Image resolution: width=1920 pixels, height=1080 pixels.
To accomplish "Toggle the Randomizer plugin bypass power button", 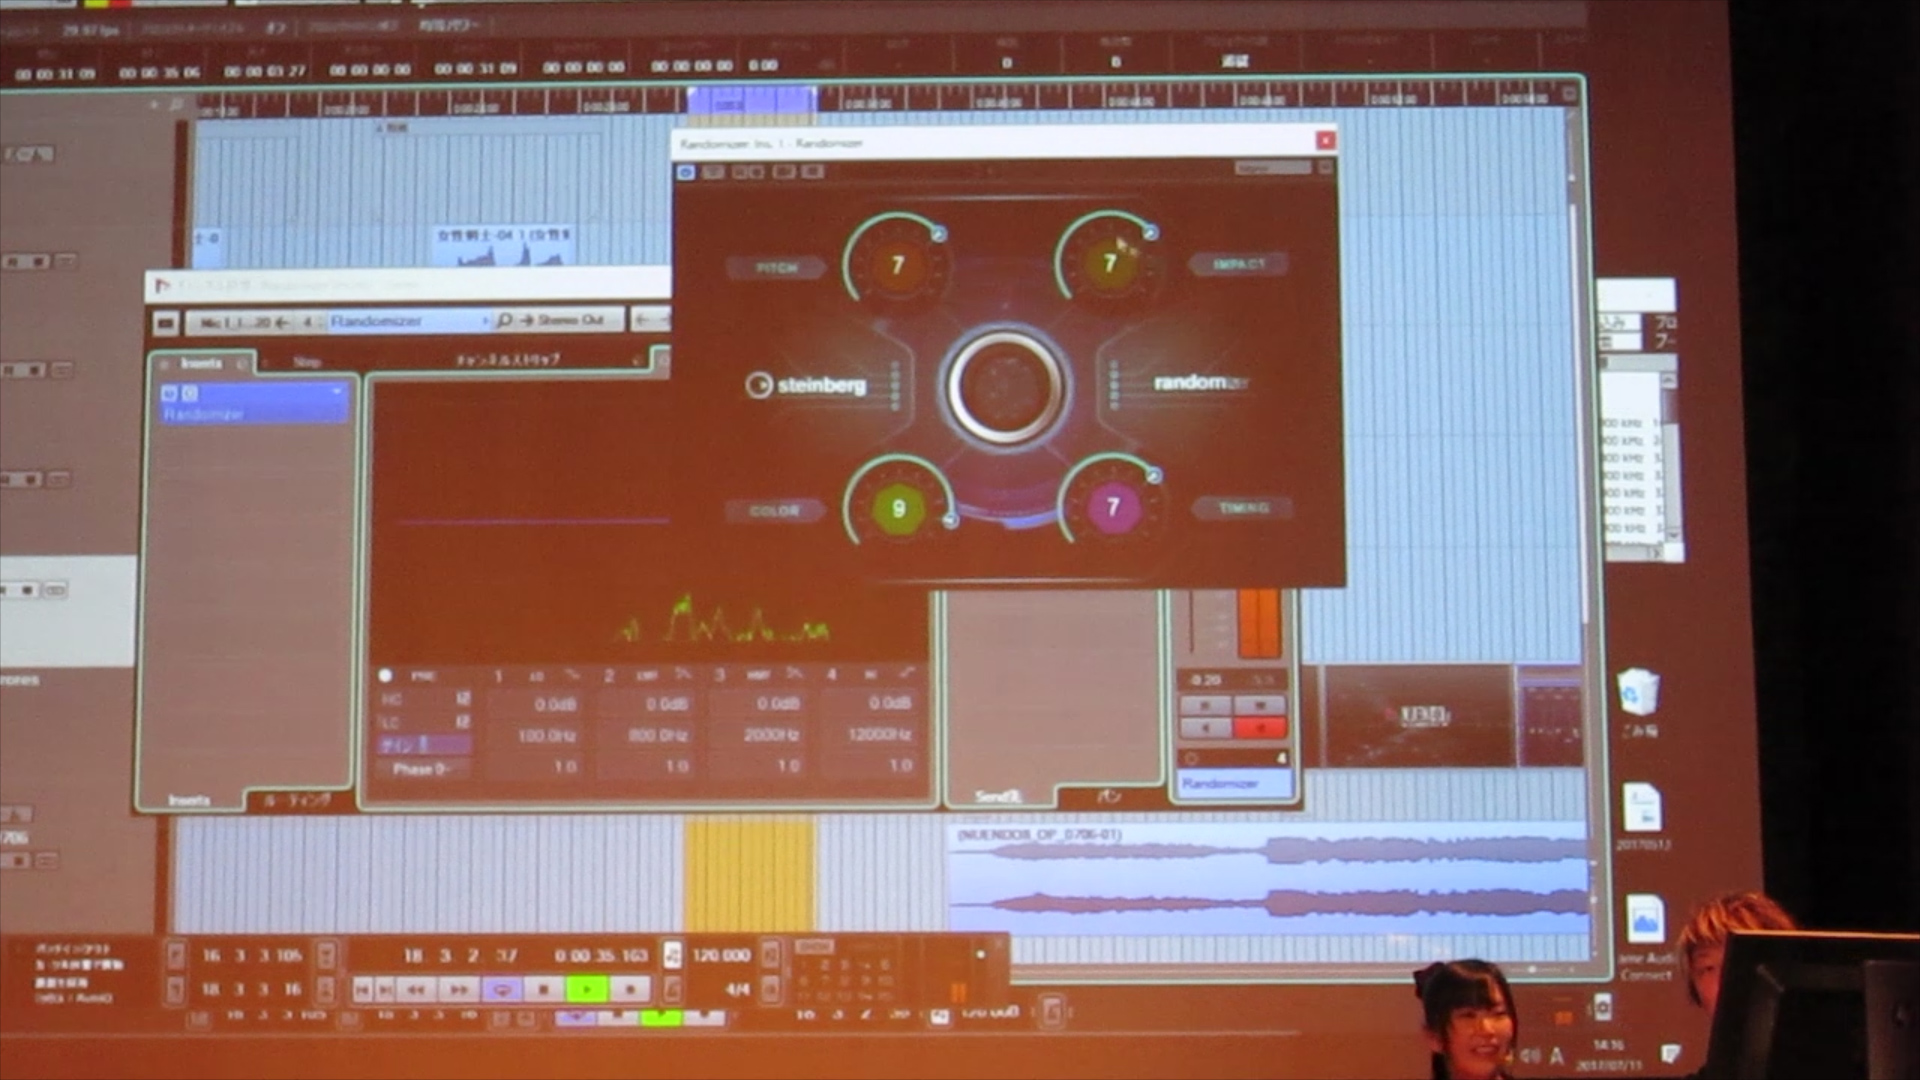I will coord(686,172).
